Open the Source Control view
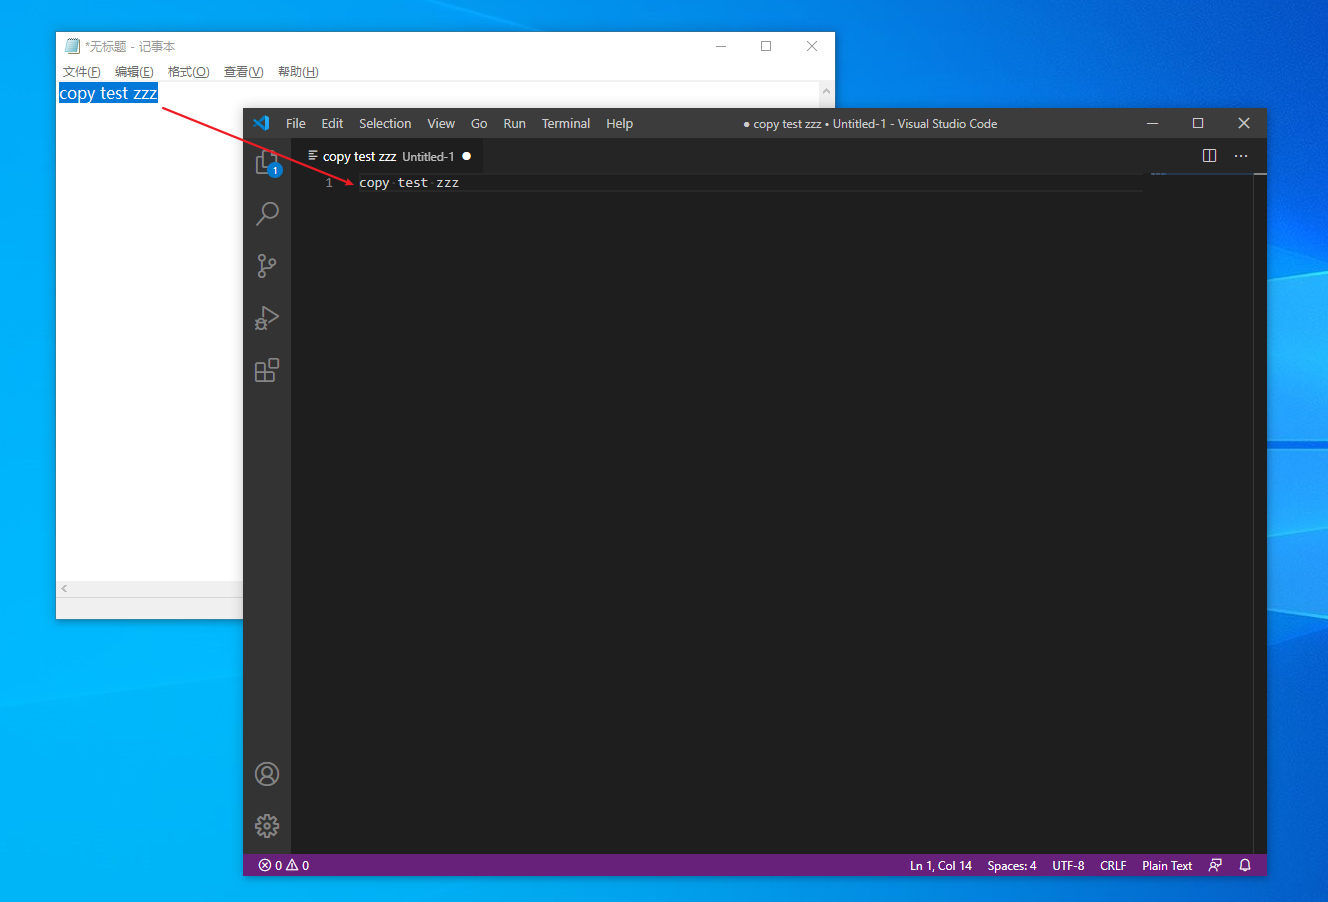 click(x=267, y=266)
